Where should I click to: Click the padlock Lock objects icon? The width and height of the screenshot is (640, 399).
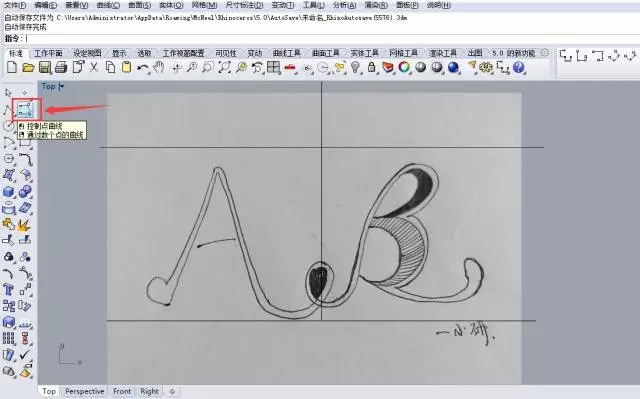pyautogui.click(x=371, y=67)
